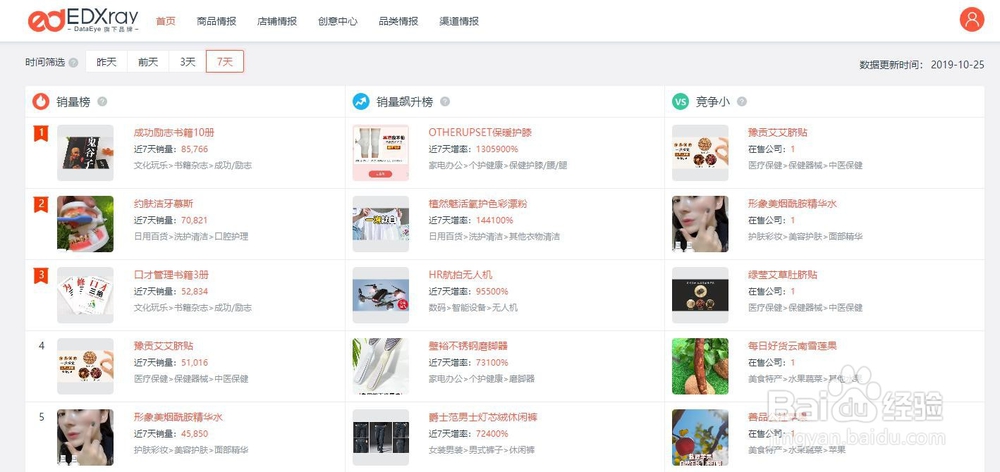
Task: Select the 昨天 time filter
Action: coord(107,62)
